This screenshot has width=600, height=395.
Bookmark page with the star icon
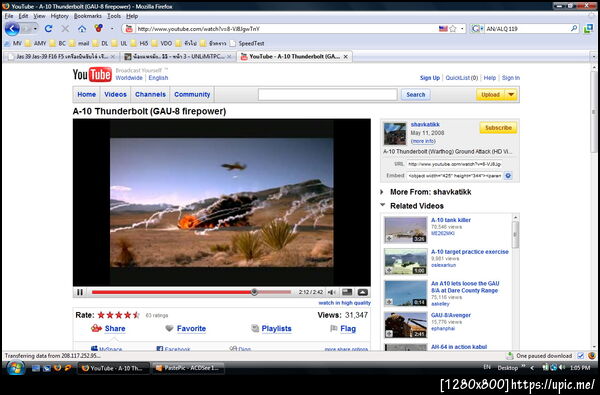click(x=453, y=29)
